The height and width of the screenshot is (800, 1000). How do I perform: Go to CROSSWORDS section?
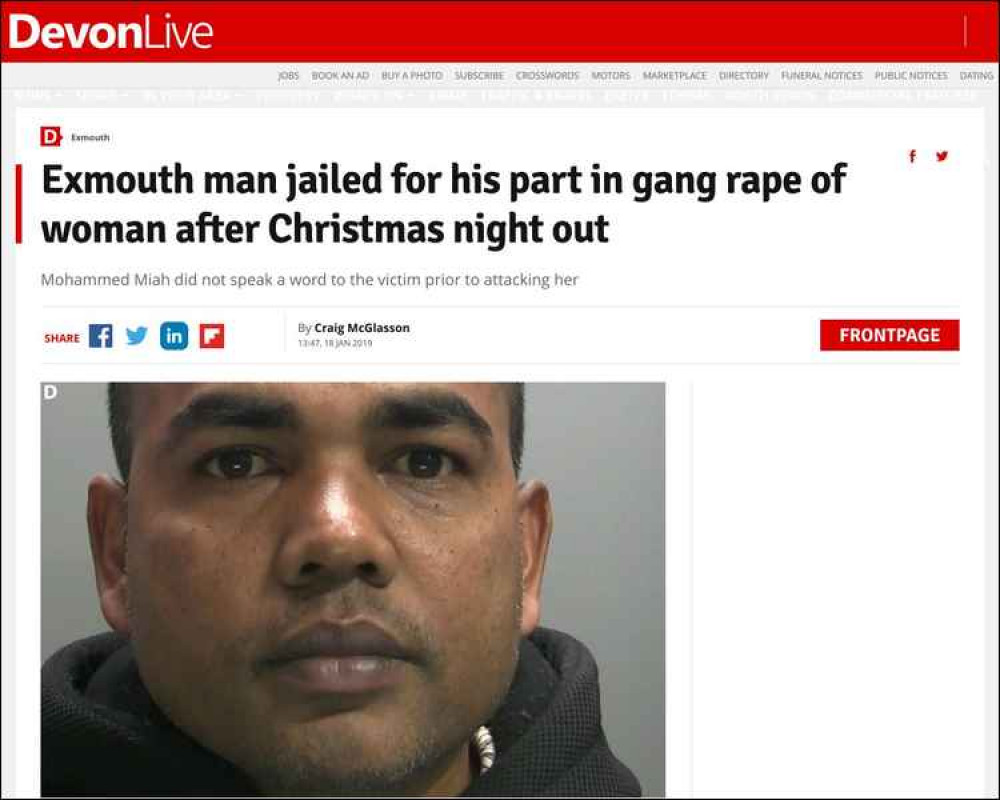(x=547, y=75)
